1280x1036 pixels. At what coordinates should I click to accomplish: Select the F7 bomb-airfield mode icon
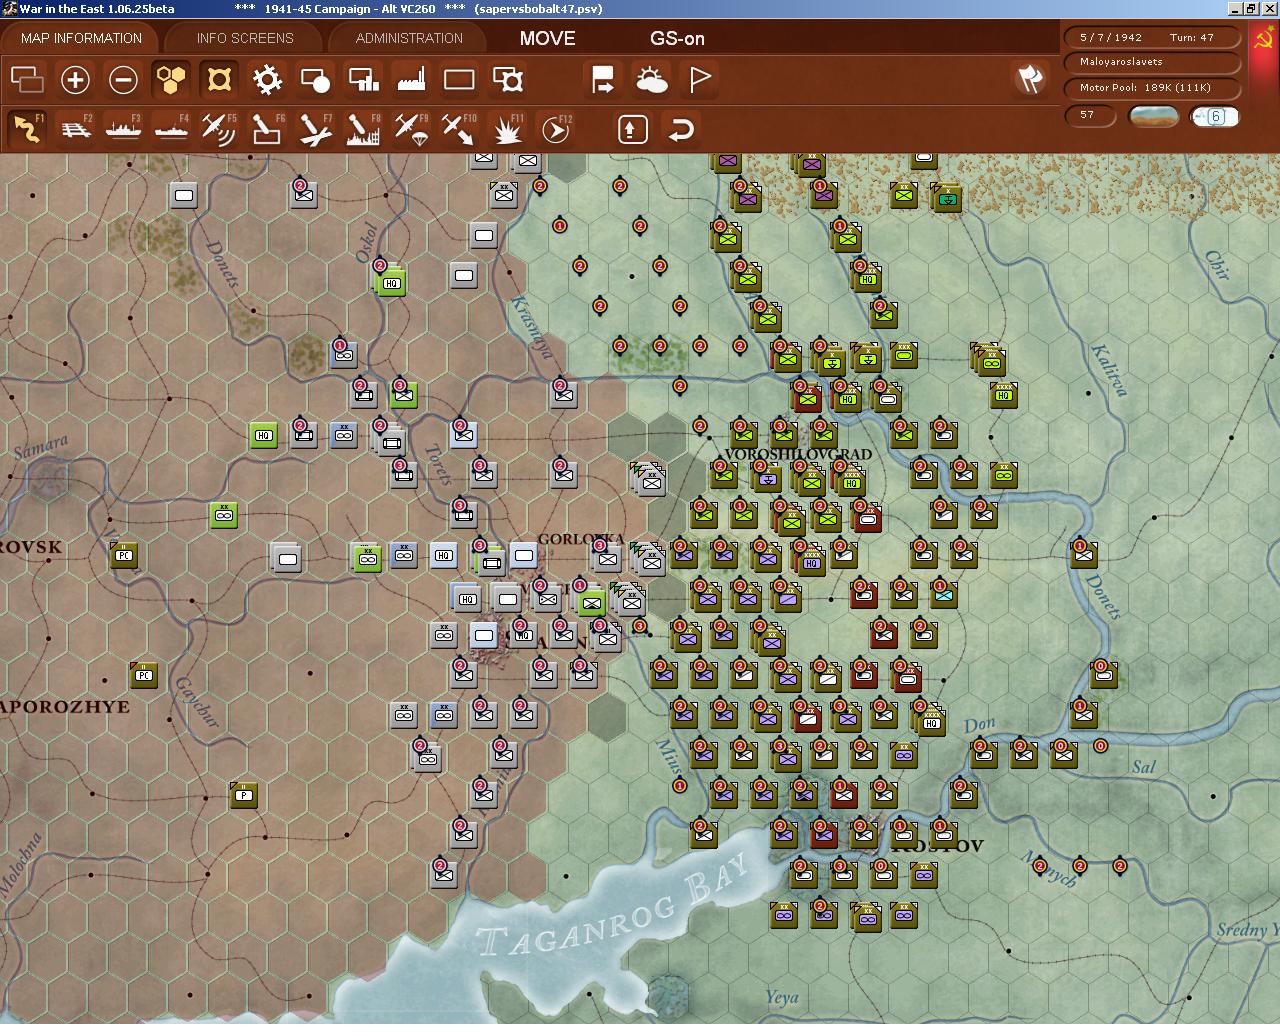click(x=315, y=129)
